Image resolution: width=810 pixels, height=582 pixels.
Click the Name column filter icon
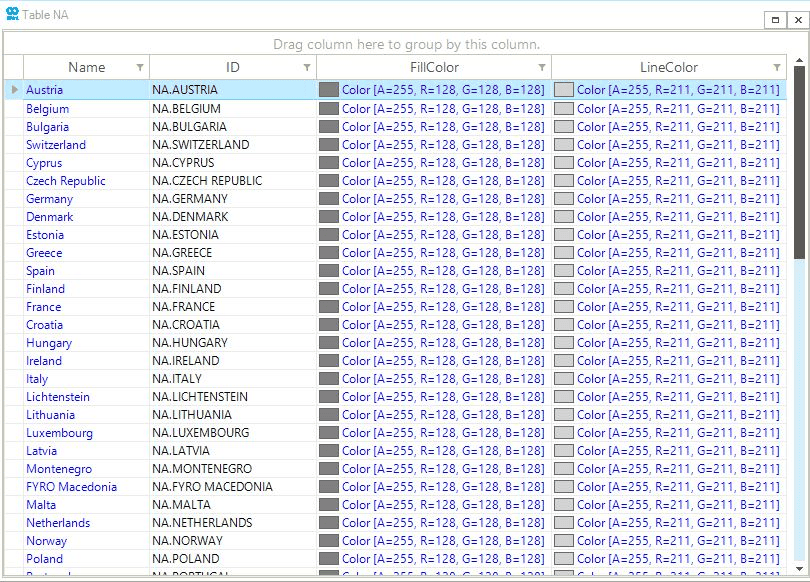(x=140, y=68)
